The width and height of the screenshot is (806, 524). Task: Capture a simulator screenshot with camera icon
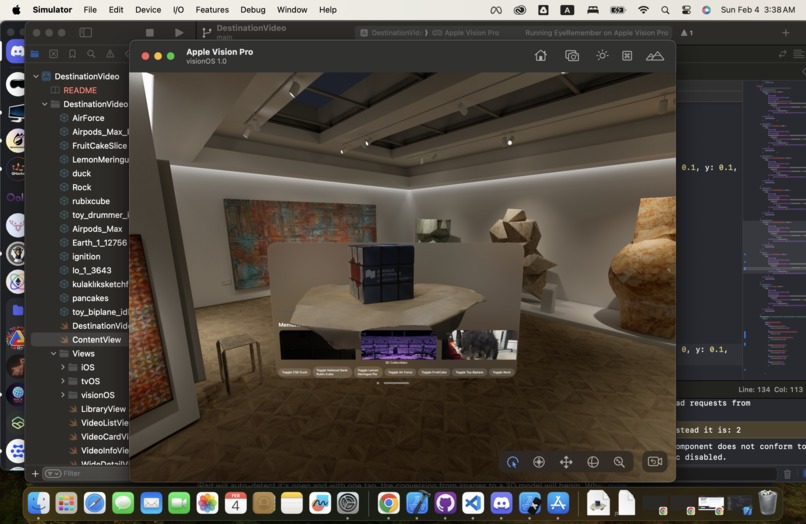[572, 56]
